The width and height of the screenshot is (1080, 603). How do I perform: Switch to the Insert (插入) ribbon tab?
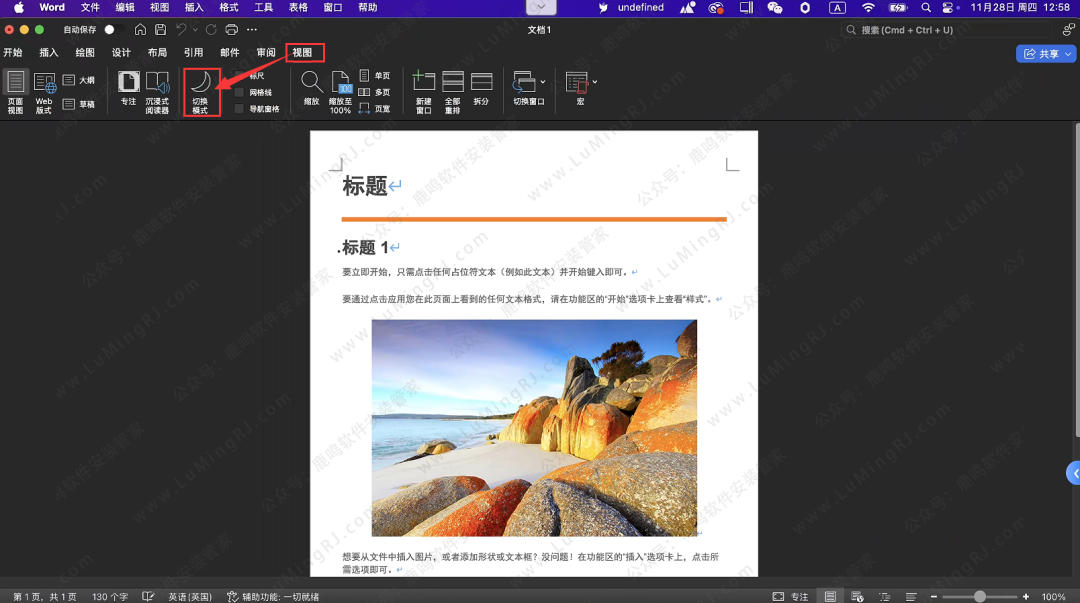(48, 52)
